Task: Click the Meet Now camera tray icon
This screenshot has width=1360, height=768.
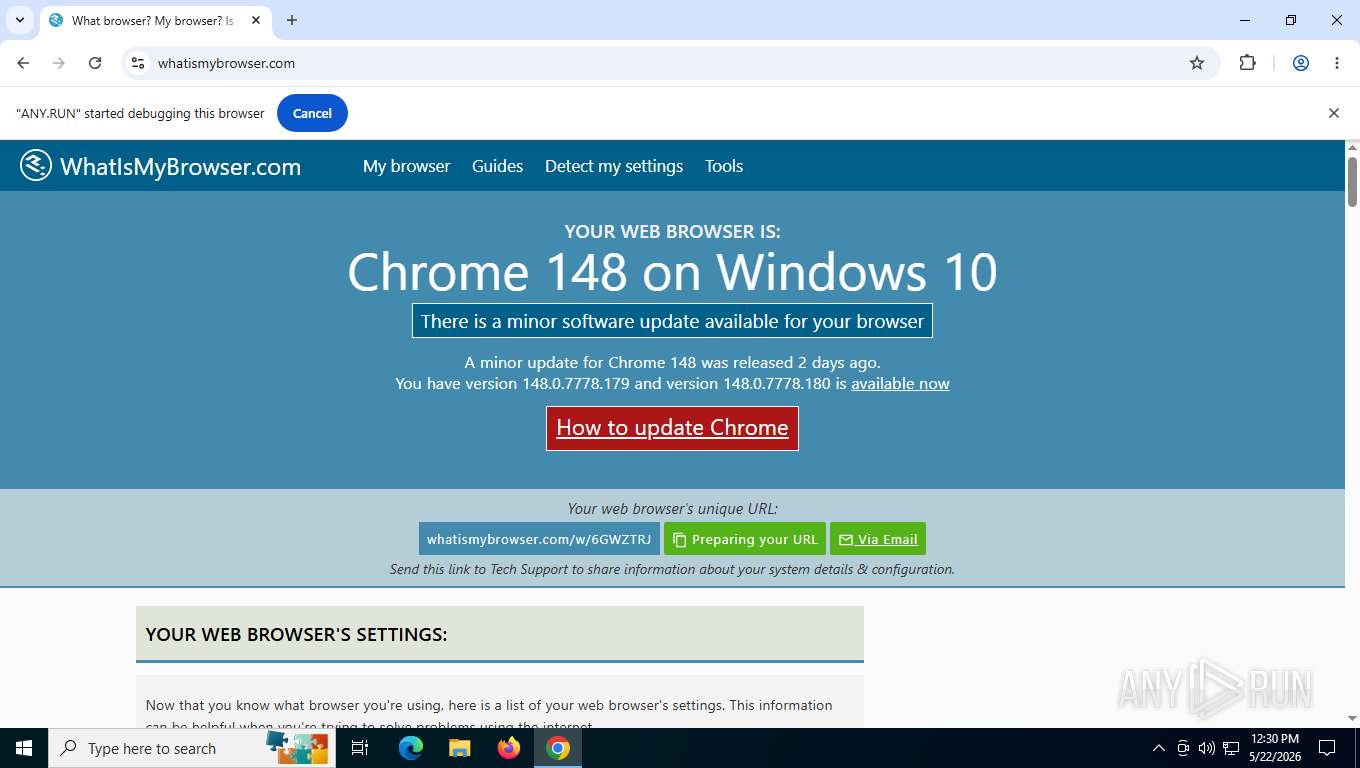Action: pos(1183,748)
